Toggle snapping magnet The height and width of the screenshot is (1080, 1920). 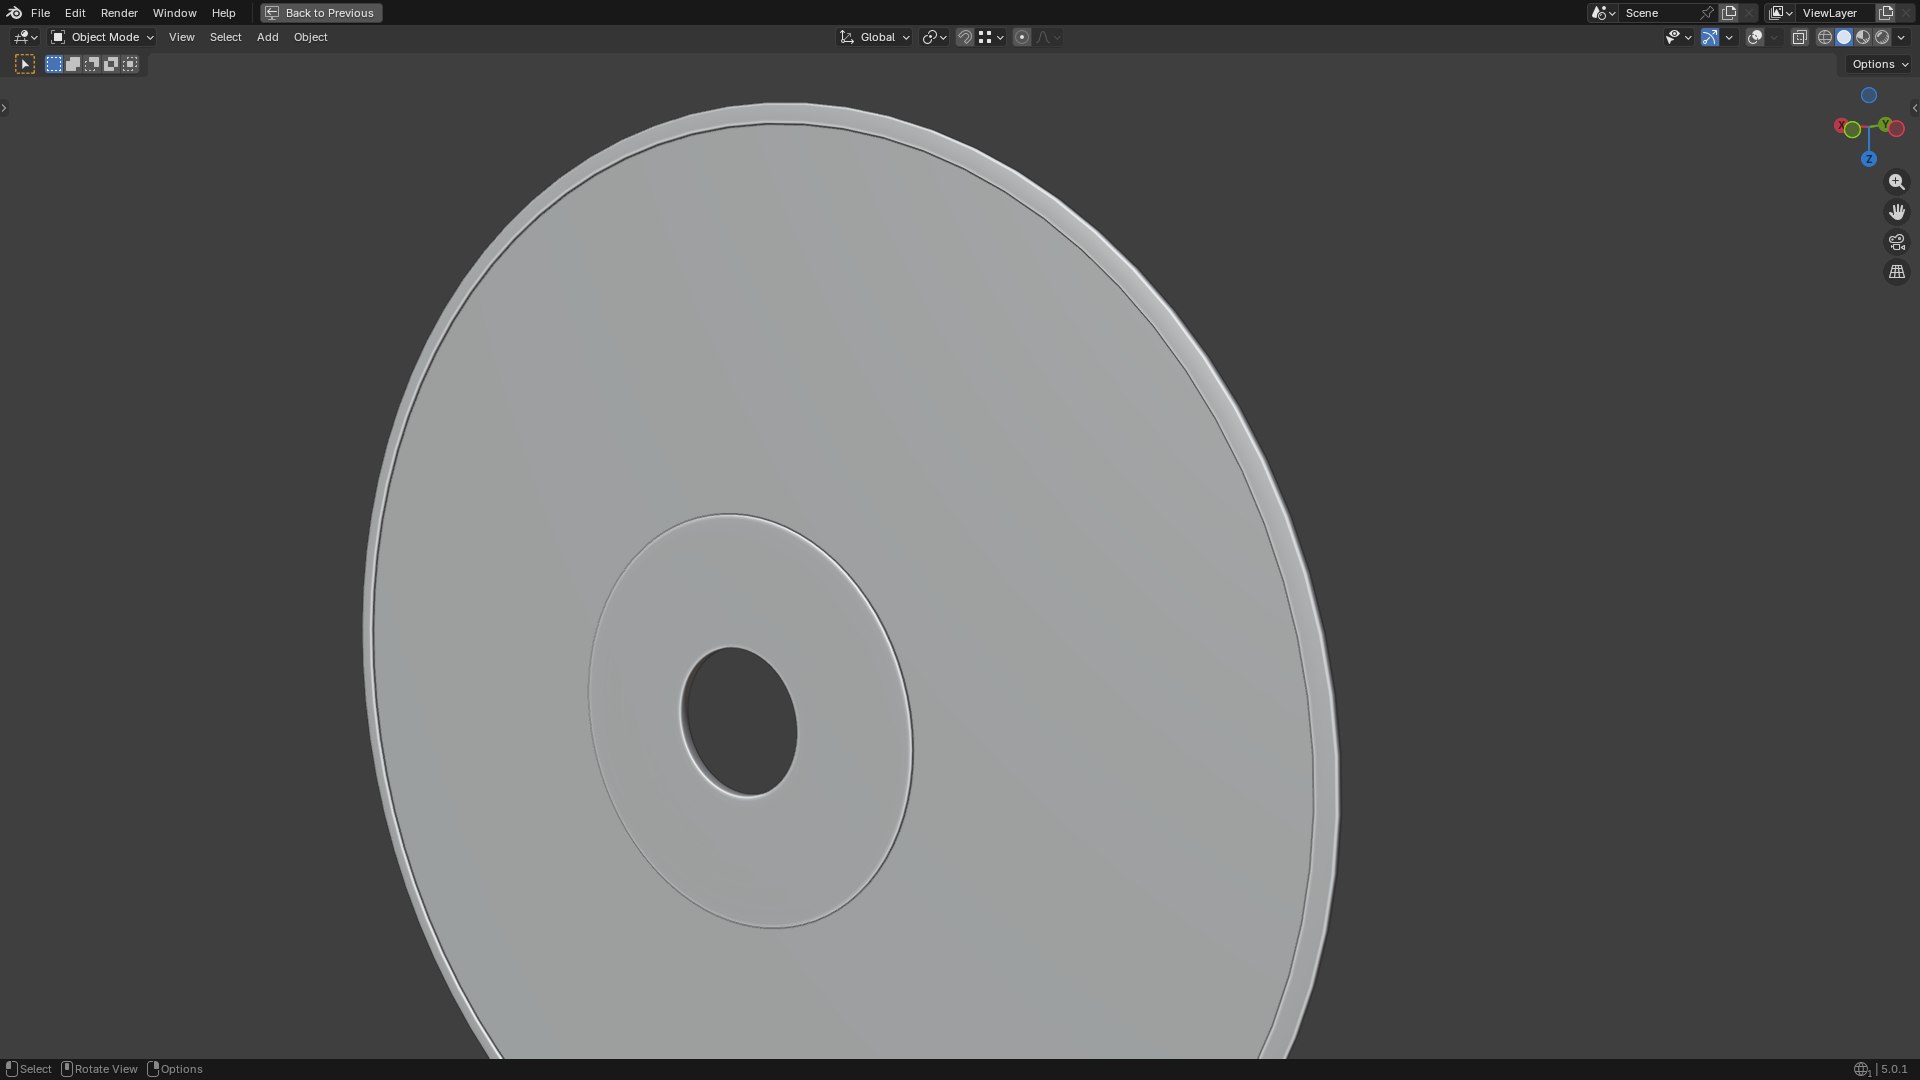(964, 37)
